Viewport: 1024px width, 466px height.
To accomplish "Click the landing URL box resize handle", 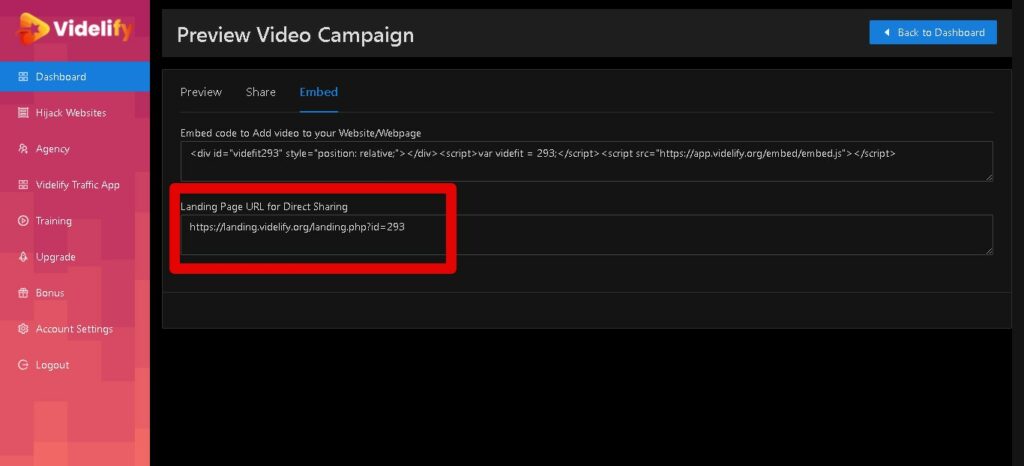I will click(x=989, y=251).
